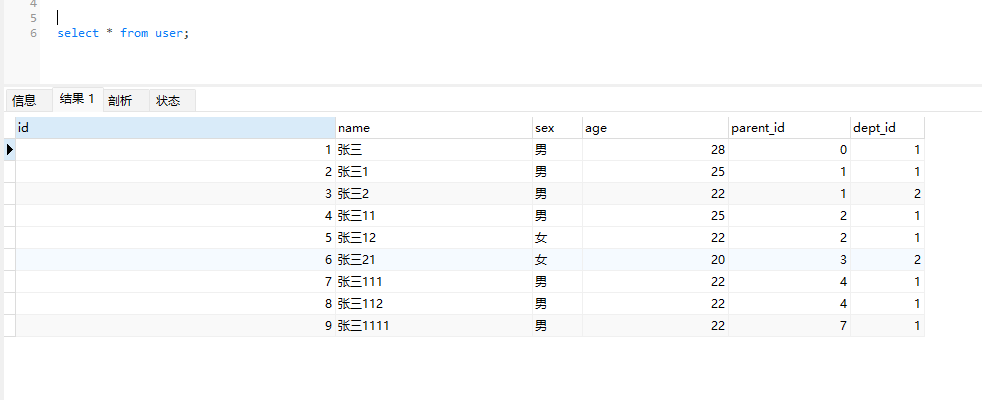Select name cell 张三
The image size is (982, 400).
click(x=434, y=150)
